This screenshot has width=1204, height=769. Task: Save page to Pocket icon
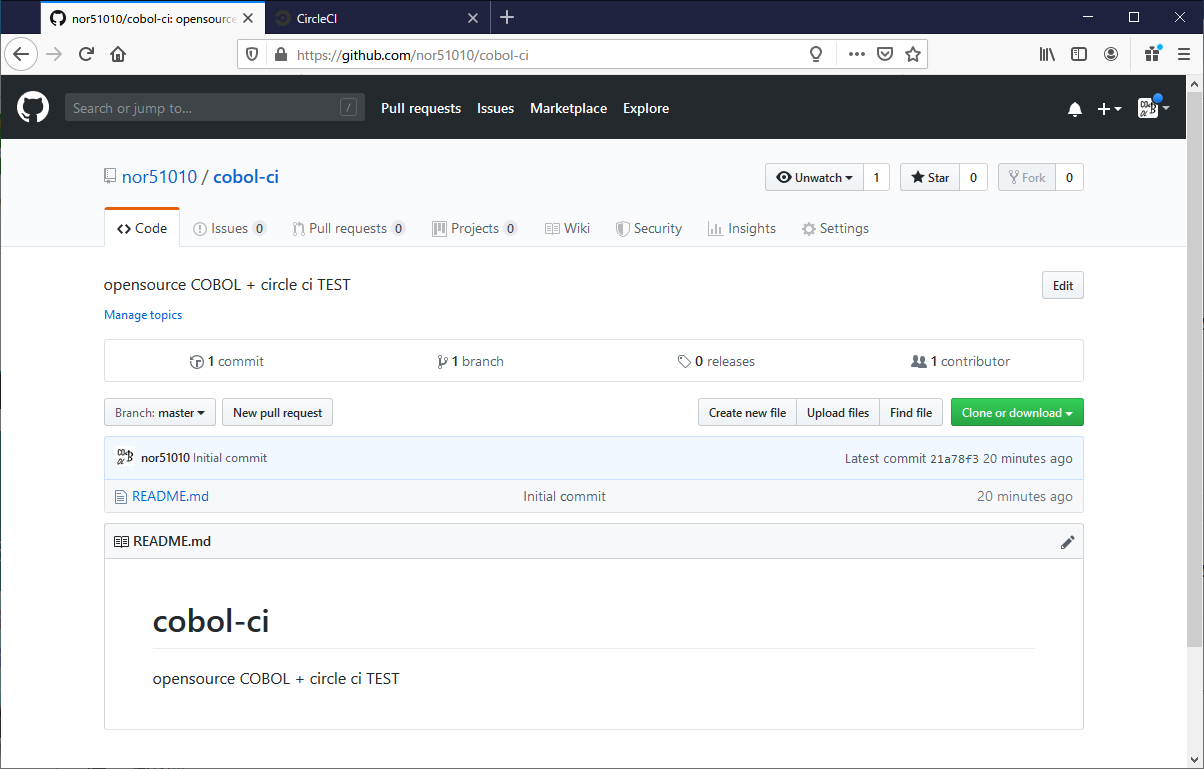click(x=885, y=54)
